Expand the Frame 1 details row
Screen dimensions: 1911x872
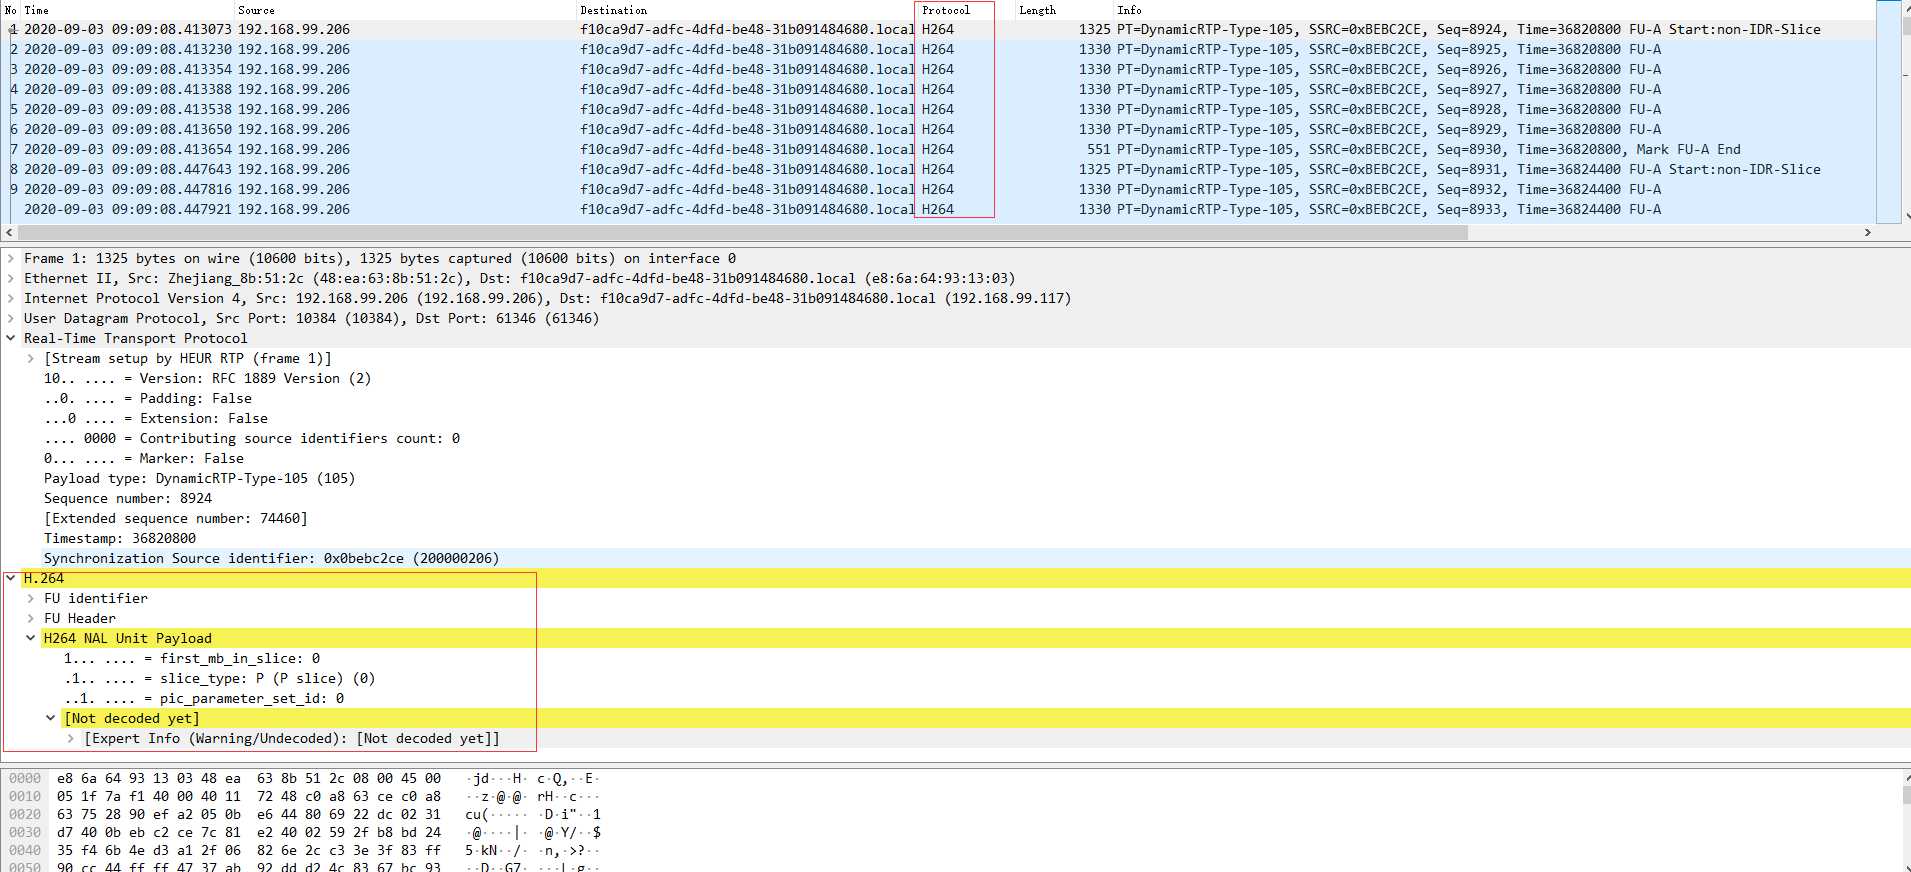click(10, 258)
